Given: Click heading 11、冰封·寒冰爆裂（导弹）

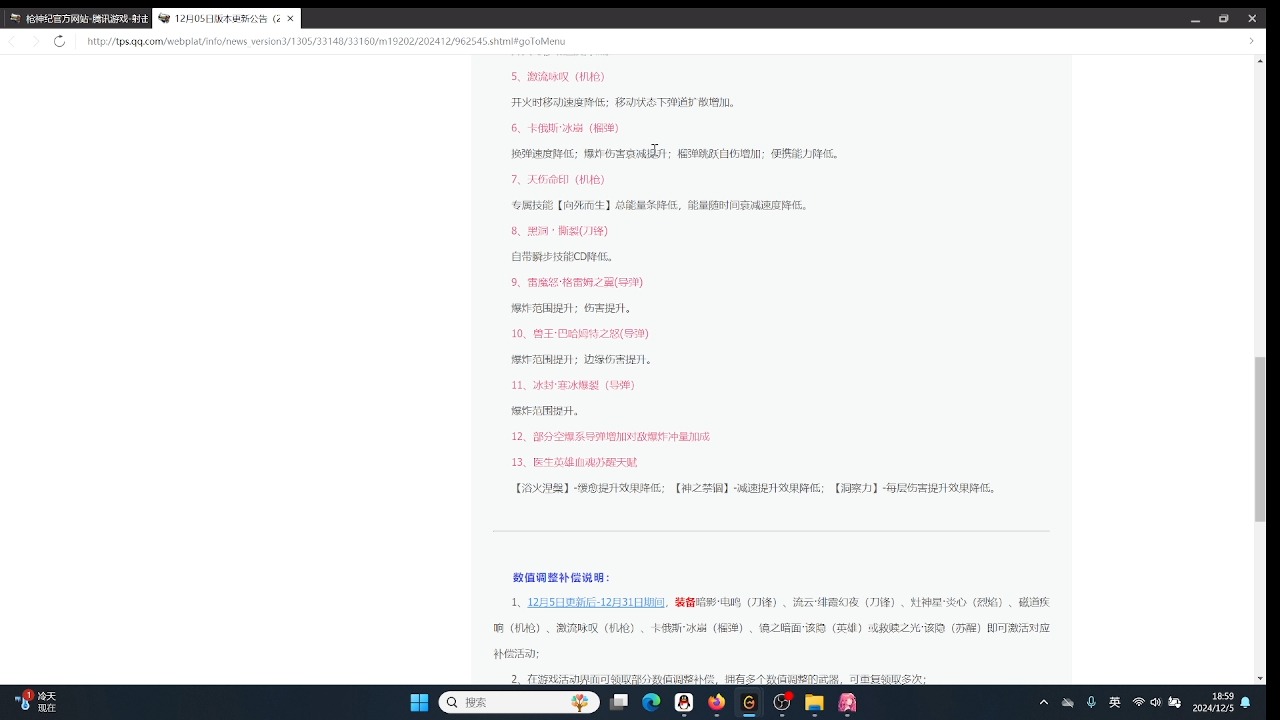Looking at the screenshot, I should coord(573,385).
